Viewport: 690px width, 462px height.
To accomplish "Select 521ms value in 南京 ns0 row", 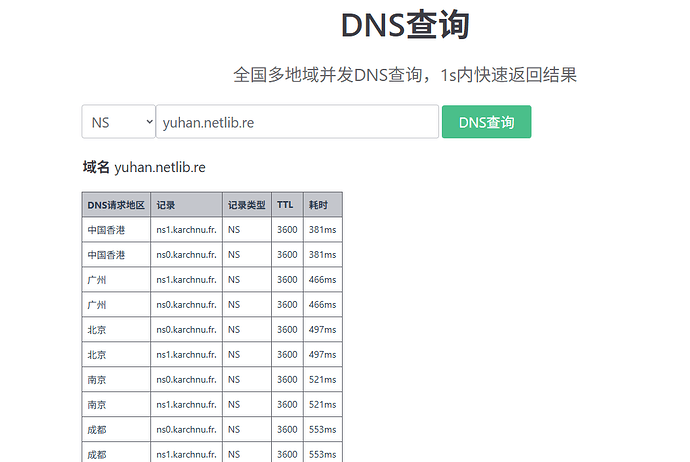I will pos(323,380).
